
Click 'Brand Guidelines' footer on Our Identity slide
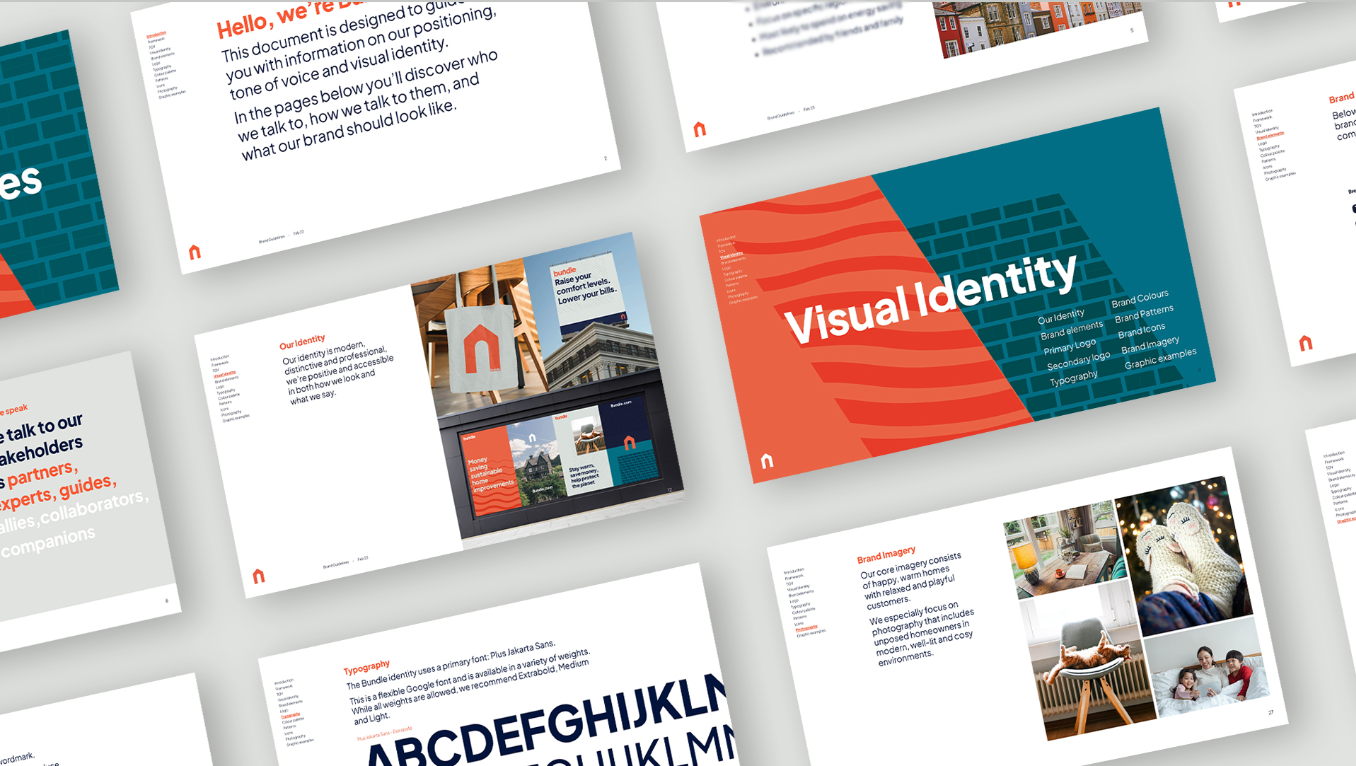point(334,565)
